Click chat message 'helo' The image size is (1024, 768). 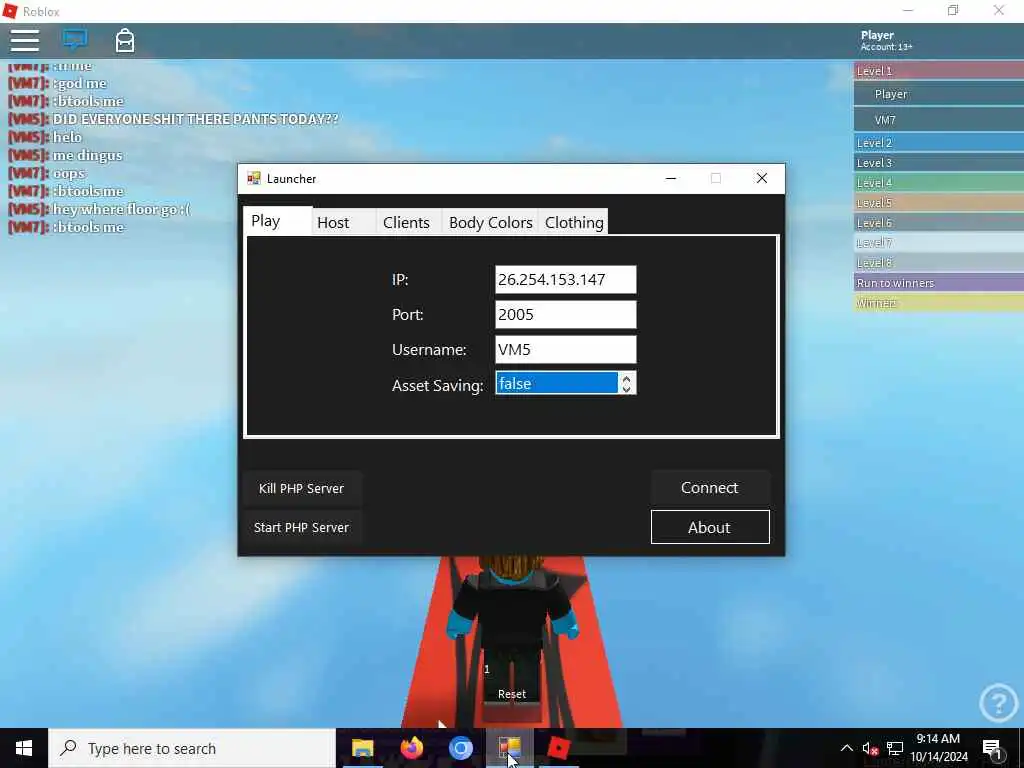pos(67,137)
